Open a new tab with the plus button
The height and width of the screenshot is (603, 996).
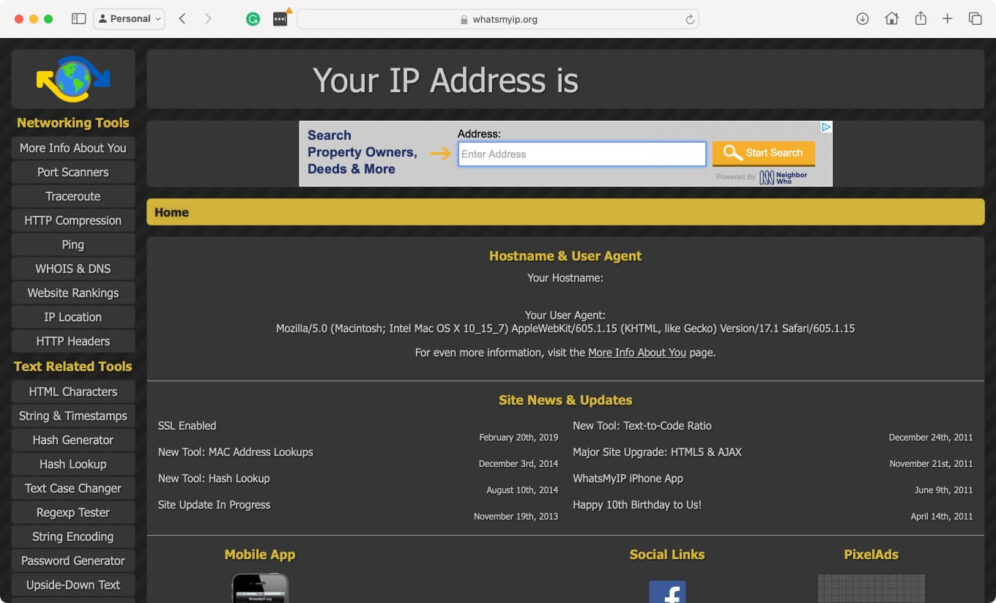[947, 18]
